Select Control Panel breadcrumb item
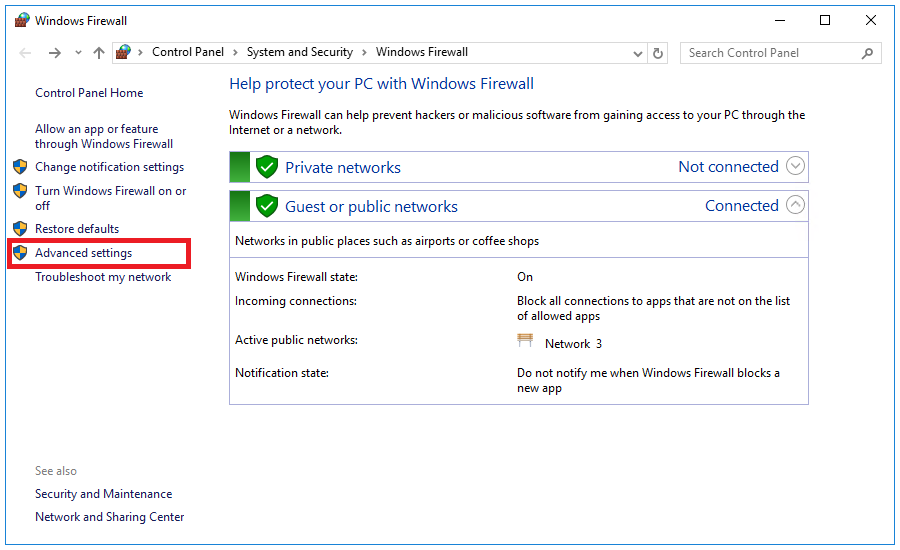The image size is (900, 550). [188, 52]
